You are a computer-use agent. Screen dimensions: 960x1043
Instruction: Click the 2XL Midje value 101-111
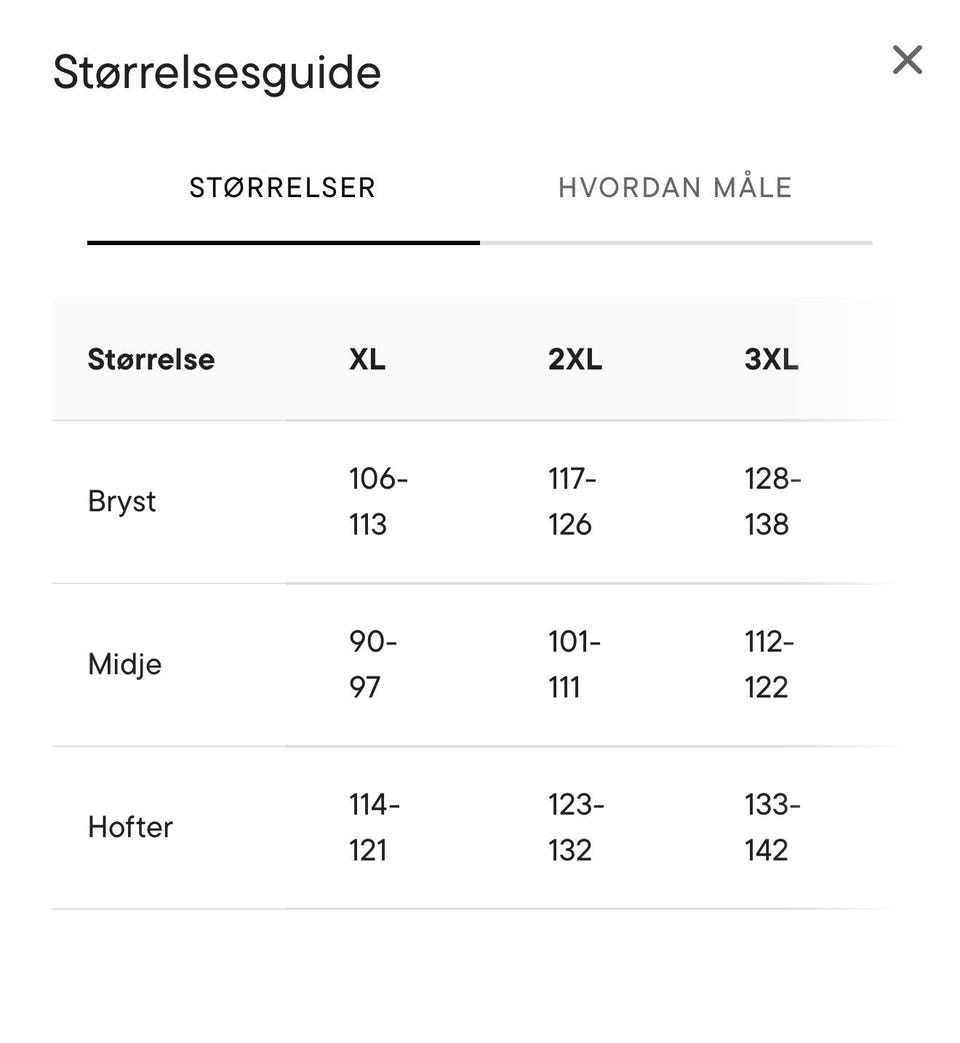[x=574, y=665]
